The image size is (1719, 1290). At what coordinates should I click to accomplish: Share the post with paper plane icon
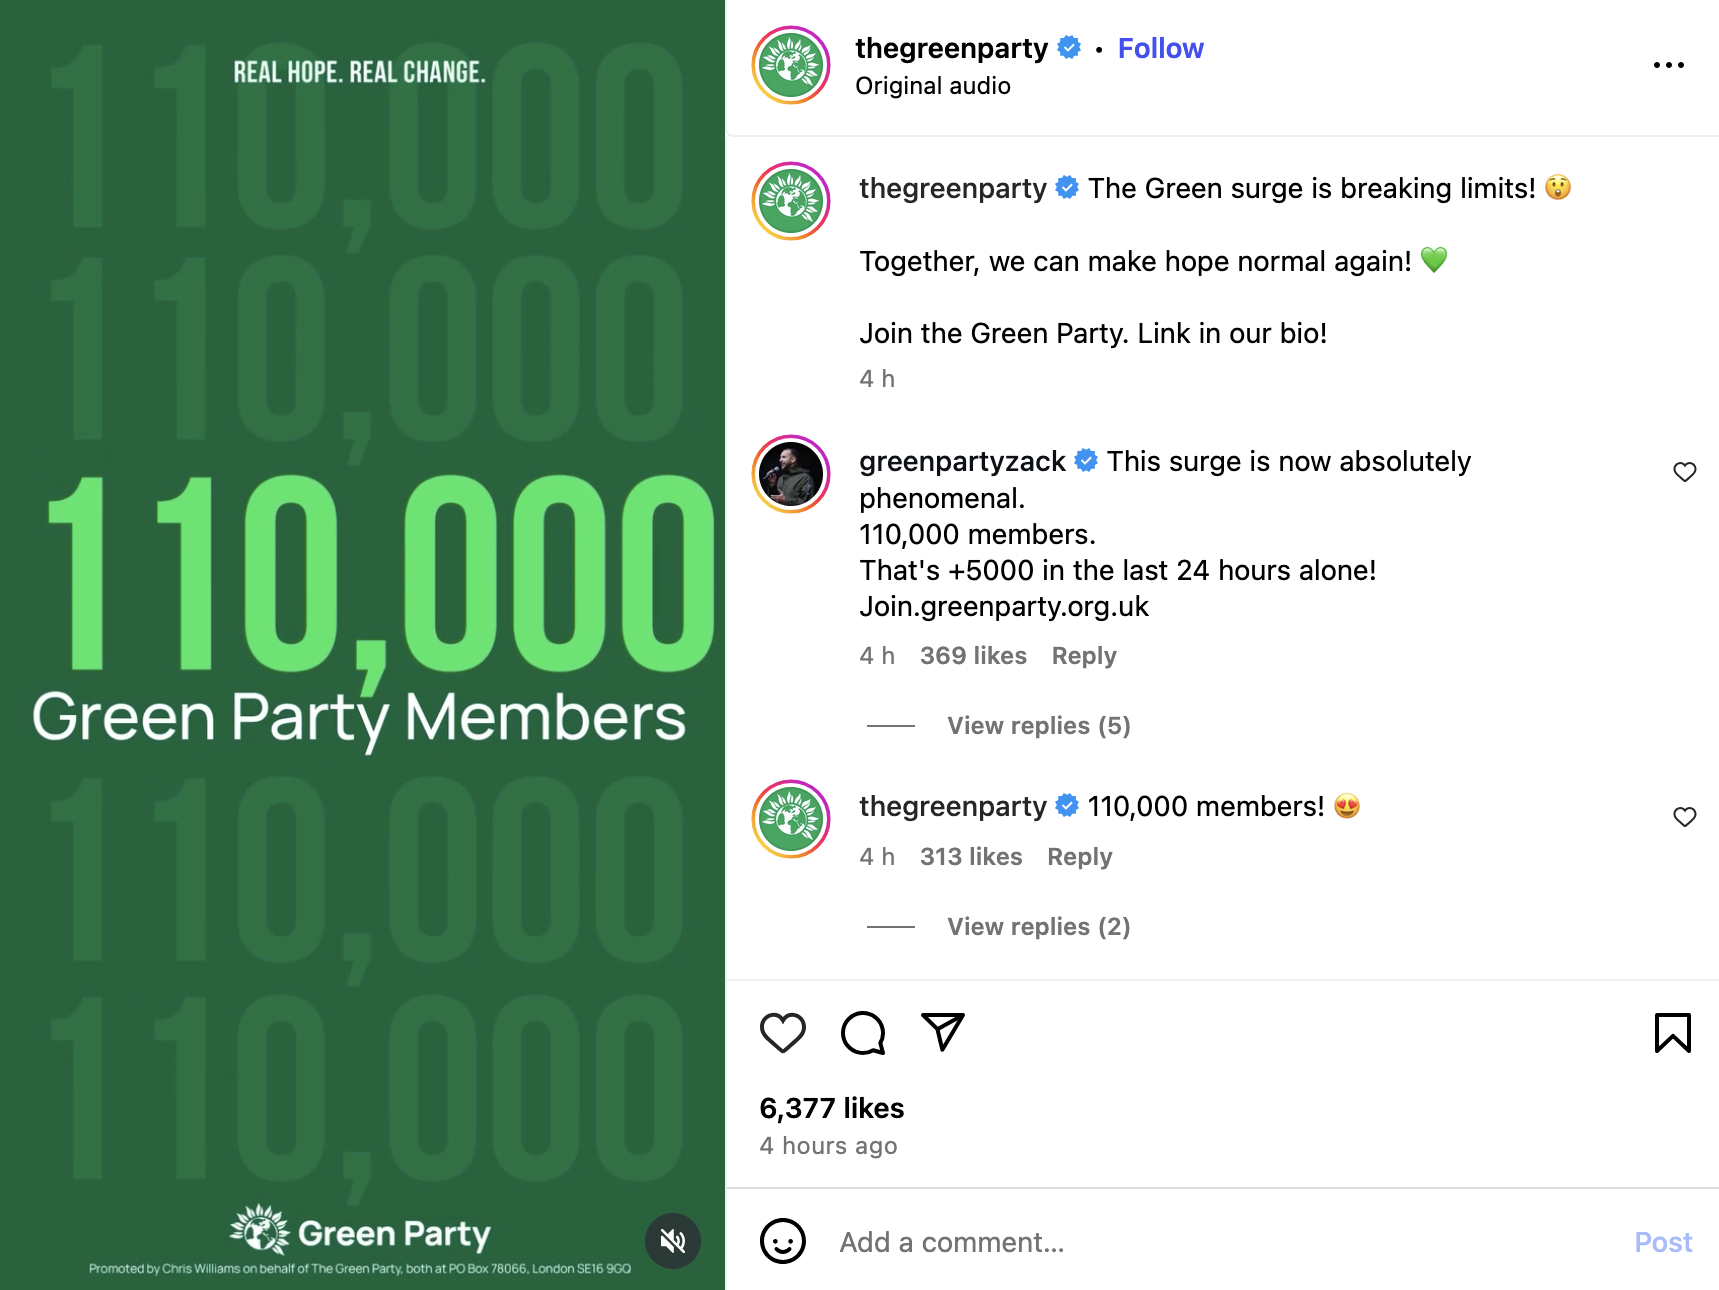coord(942,1032)
